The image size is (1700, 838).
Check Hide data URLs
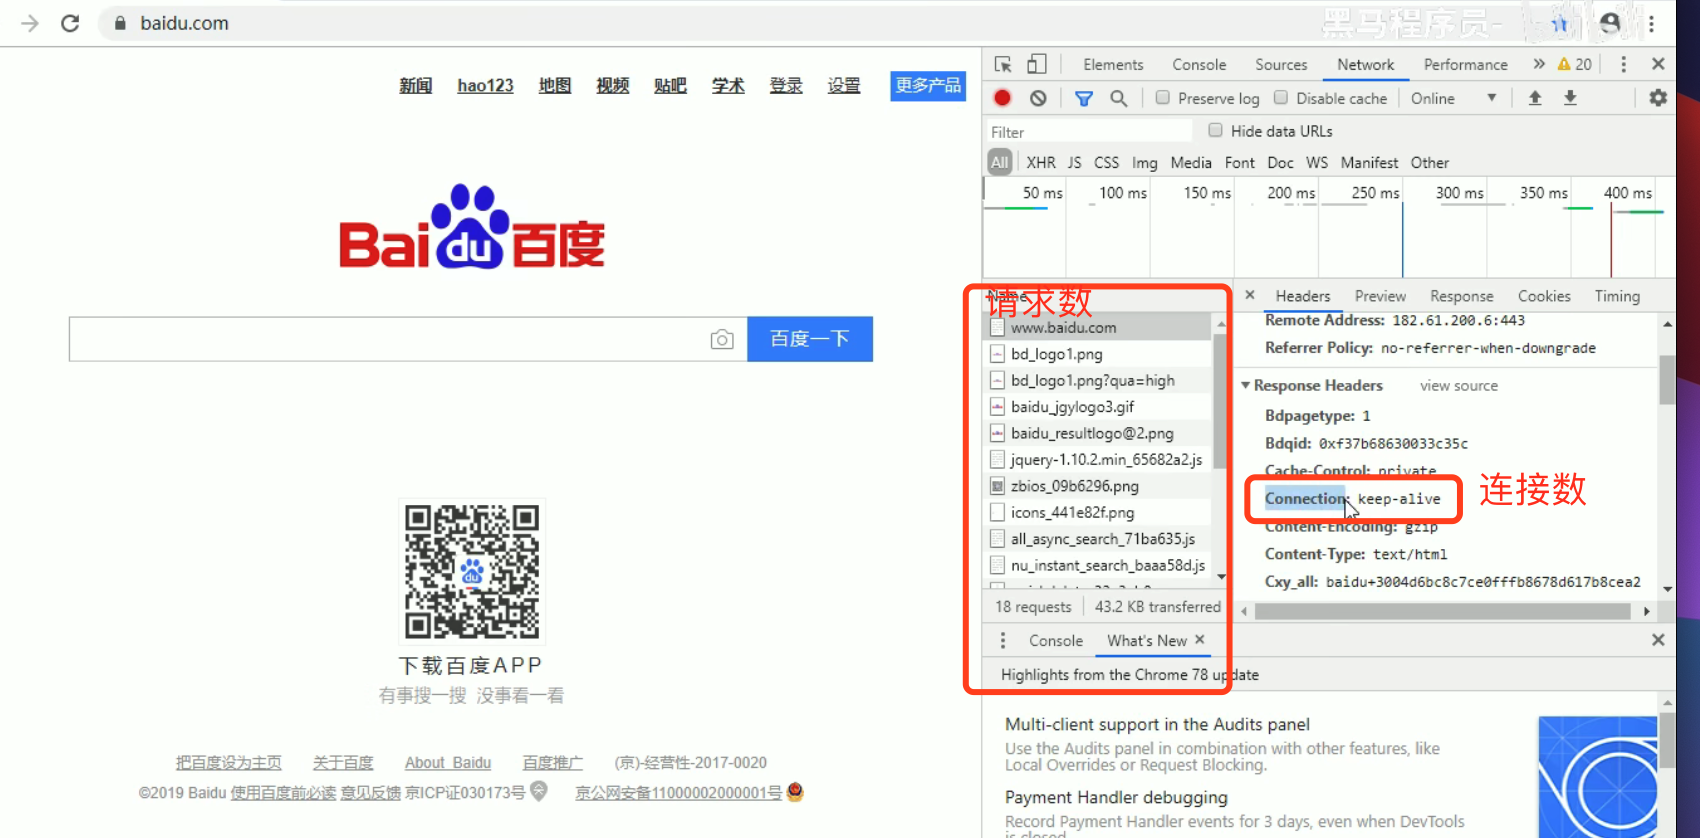[1215, 130]
